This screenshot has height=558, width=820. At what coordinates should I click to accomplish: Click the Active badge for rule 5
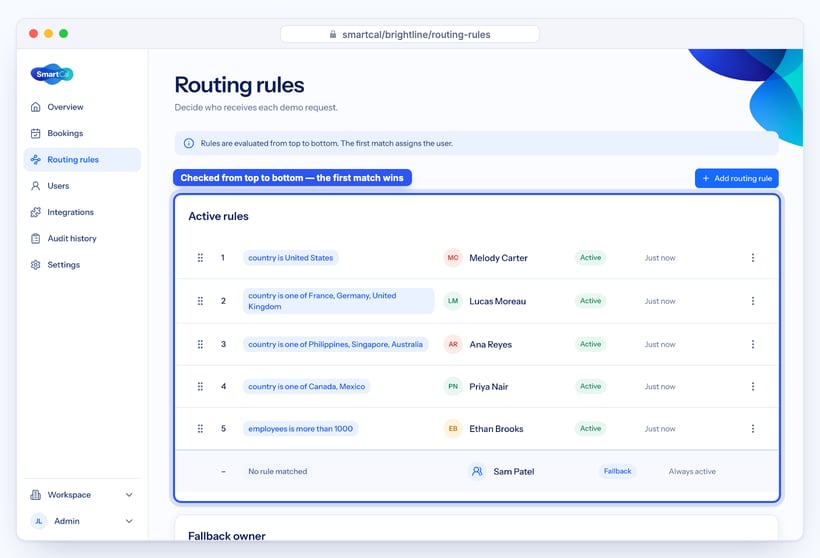click(x=590, y=429)
